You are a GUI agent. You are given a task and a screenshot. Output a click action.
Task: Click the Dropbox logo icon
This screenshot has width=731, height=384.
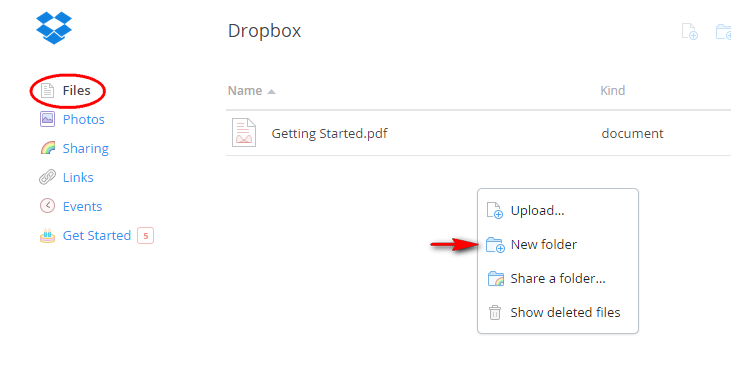[54, 28]
